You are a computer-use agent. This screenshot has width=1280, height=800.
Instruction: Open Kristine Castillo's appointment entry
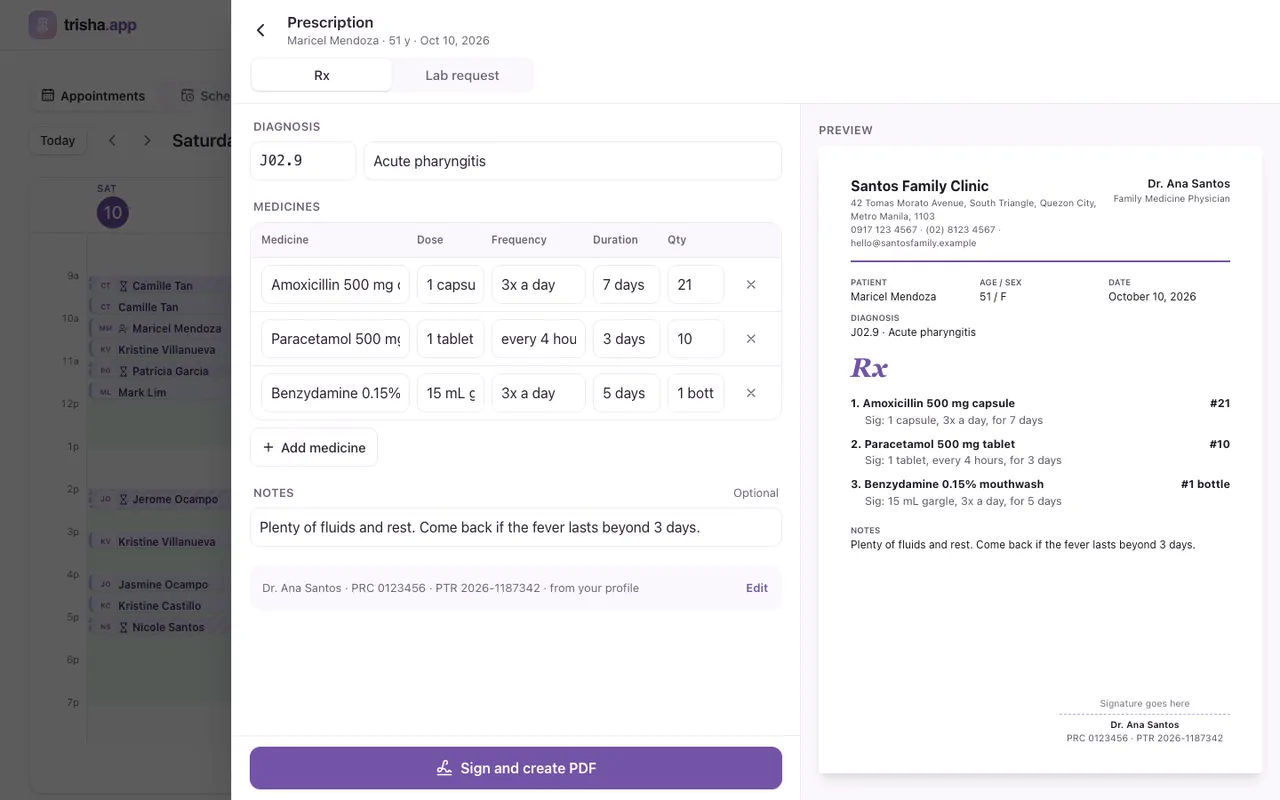[160, 606]
